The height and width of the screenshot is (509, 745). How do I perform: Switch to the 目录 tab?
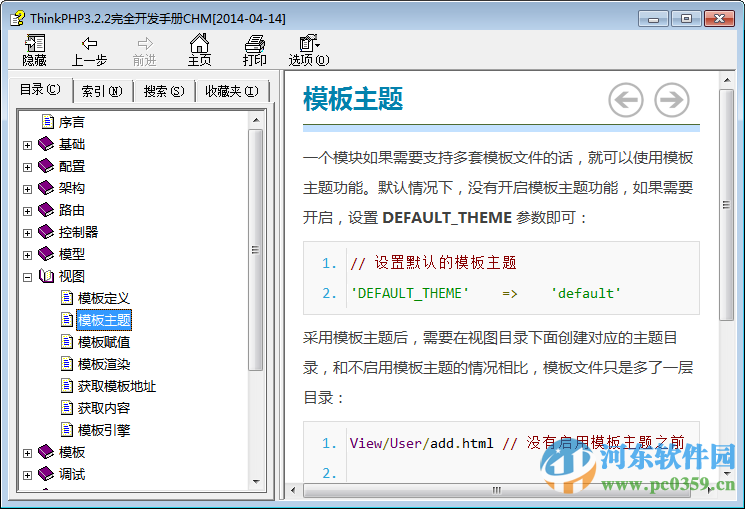[x=40, y=90]
